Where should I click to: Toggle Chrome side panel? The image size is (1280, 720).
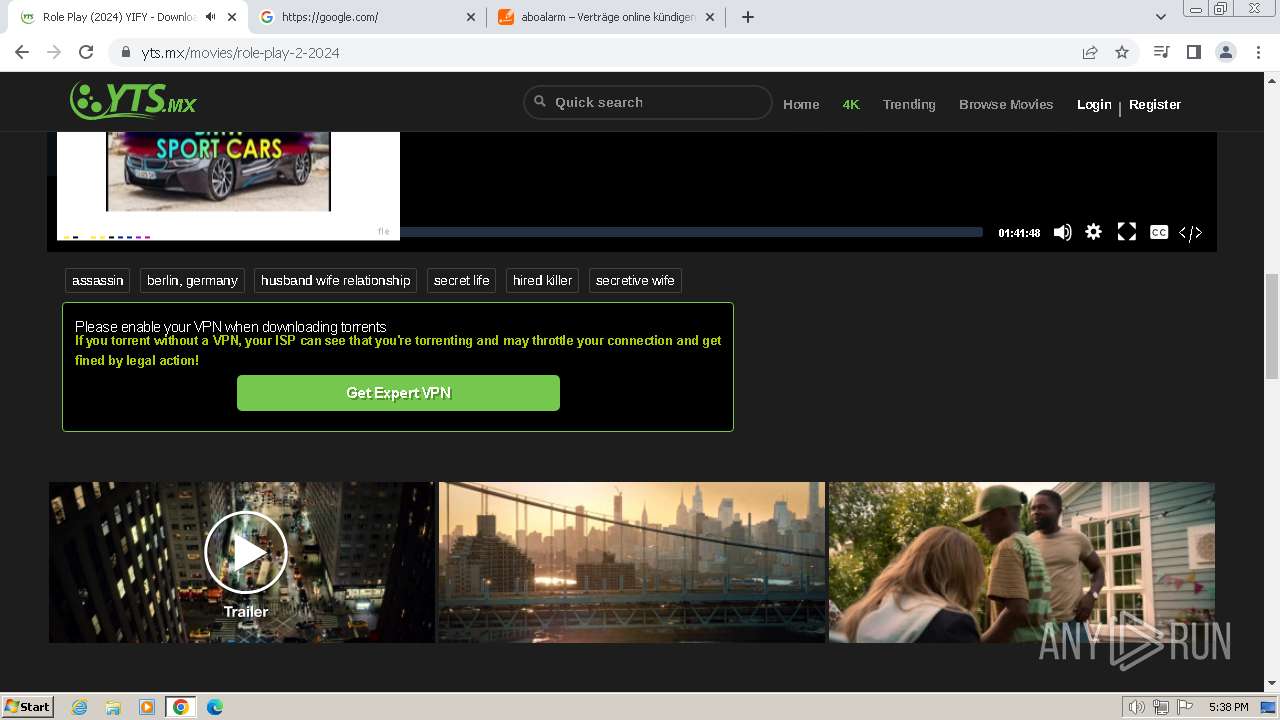pyautogui.click(x=1193, y=52)
